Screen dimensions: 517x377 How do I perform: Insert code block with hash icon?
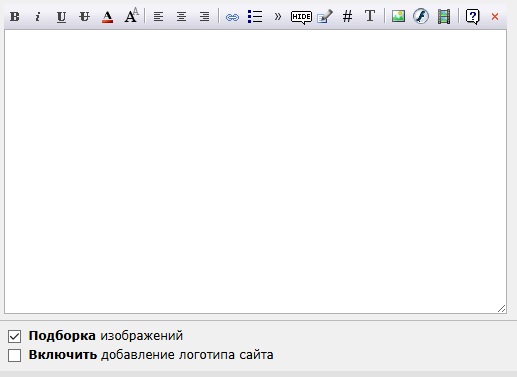coord(347,16)
